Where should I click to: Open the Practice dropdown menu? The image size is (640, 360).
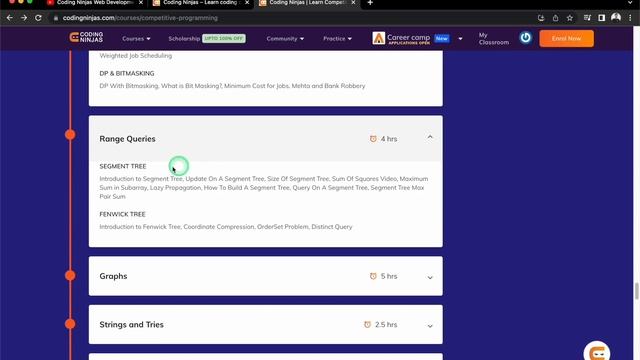tap(337, 38)
